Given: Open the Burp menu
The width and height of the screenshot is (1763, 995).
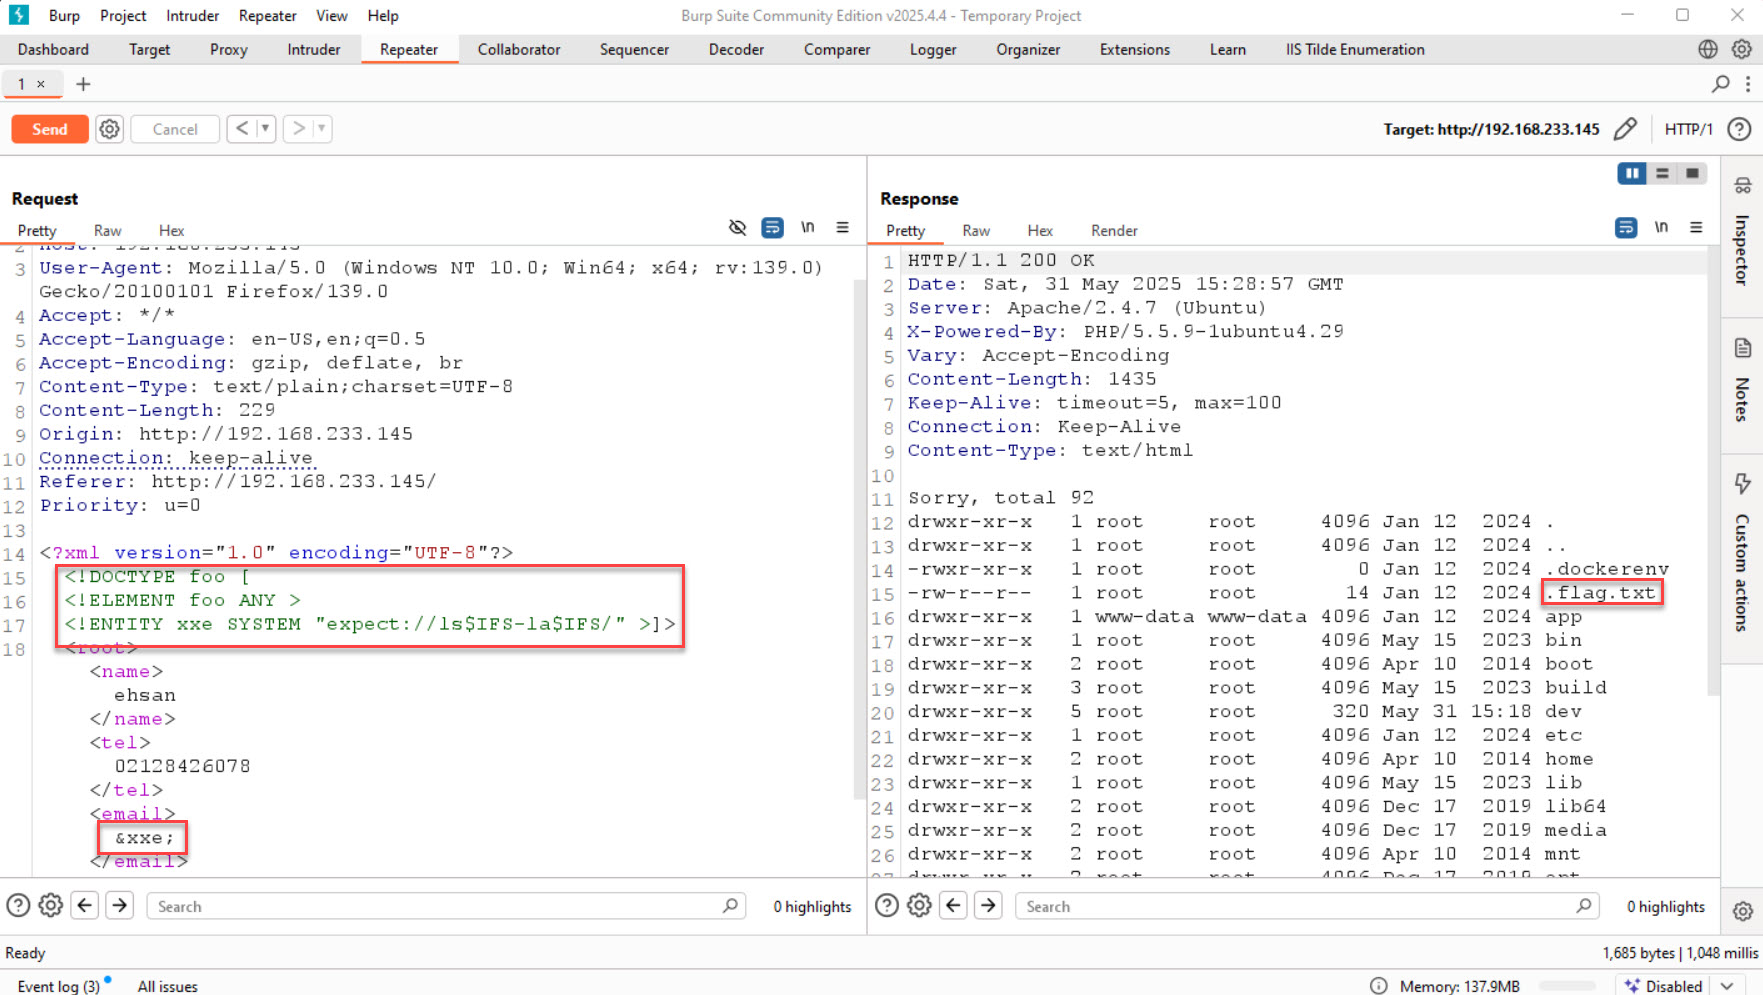Looking at the screenshot, I should click(x=64, y=15).
